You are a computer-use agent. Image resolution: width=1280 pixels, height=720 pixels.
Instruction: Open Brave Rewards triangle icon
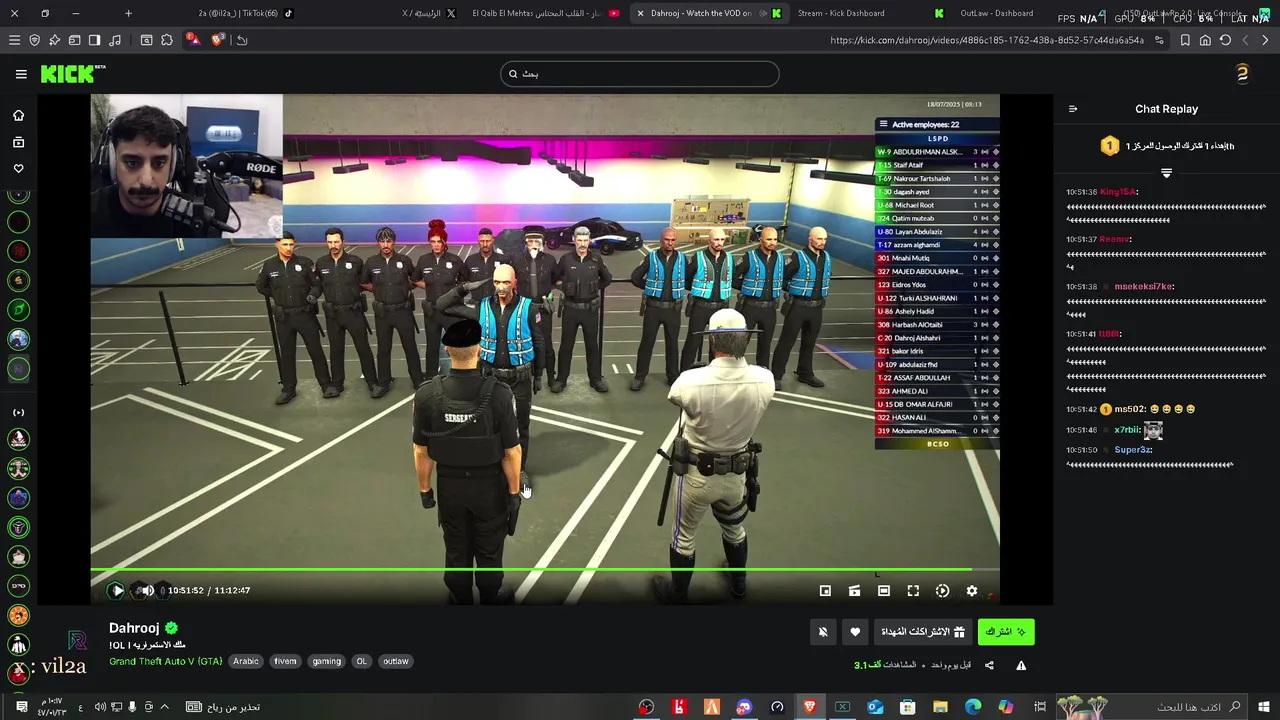[x=192, y=40]
